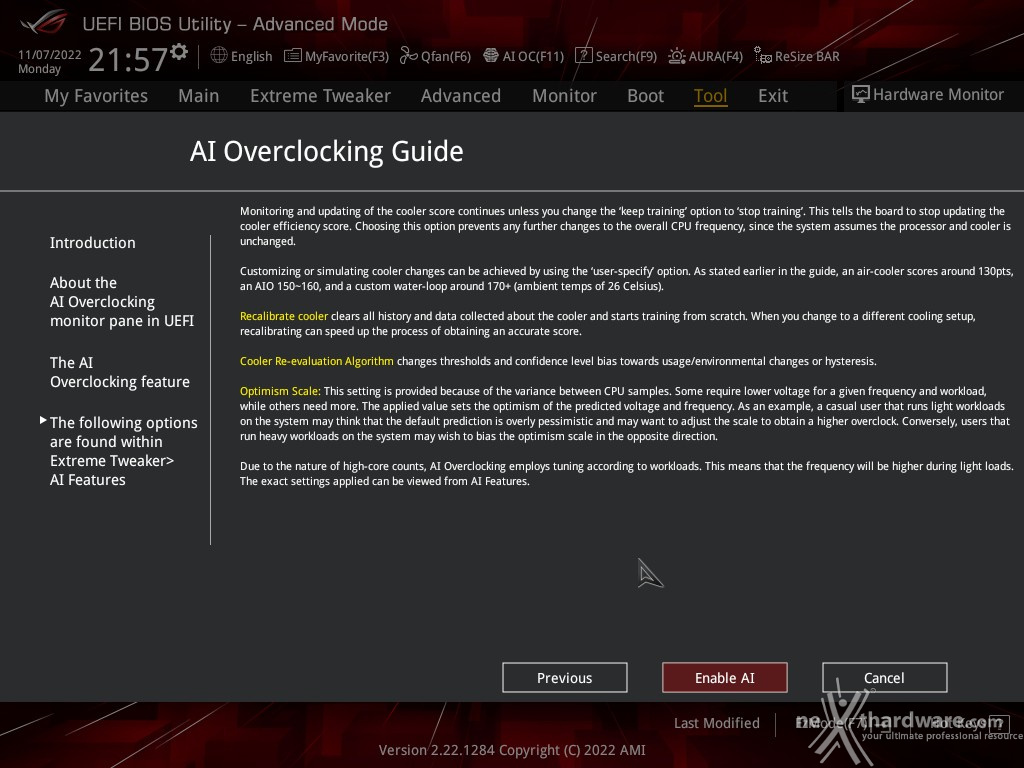The height and width of the screenshot is (768, 1024).
Task: Click the English language globe icon
Action: click(x=219, y=56)
